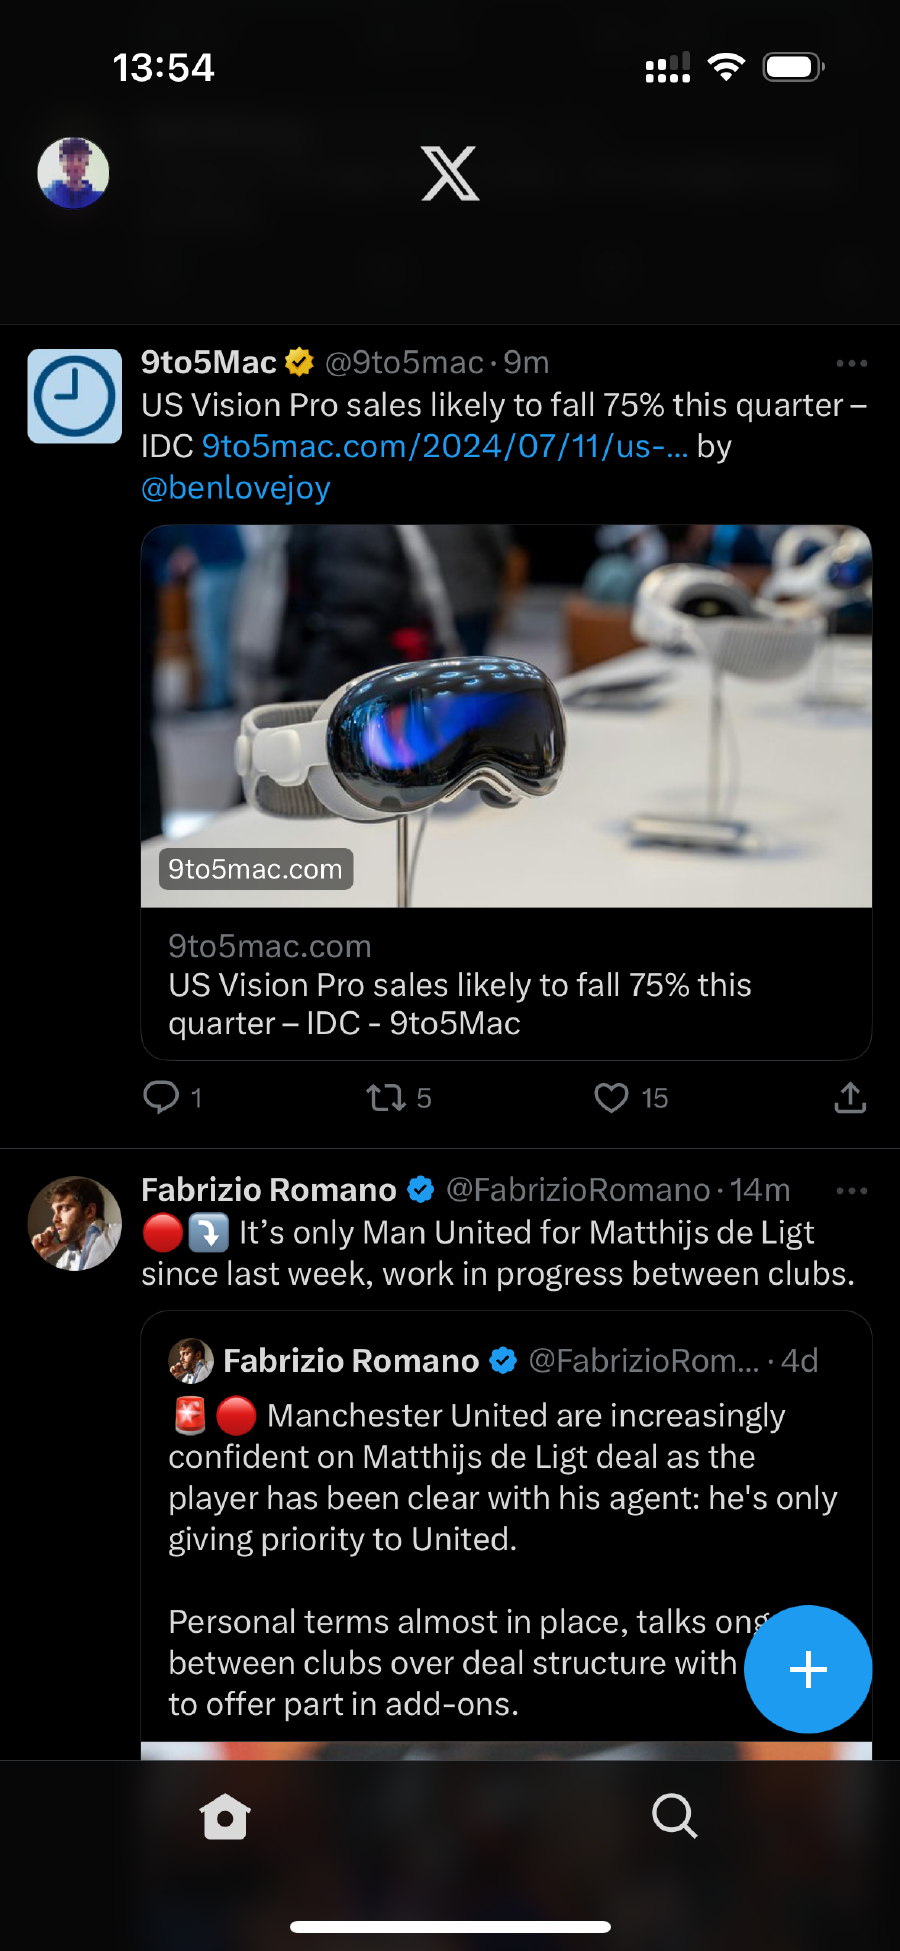The image size is (900, 1951).
Task: Share the 9to5Mac post
Action: point(849,1098)
